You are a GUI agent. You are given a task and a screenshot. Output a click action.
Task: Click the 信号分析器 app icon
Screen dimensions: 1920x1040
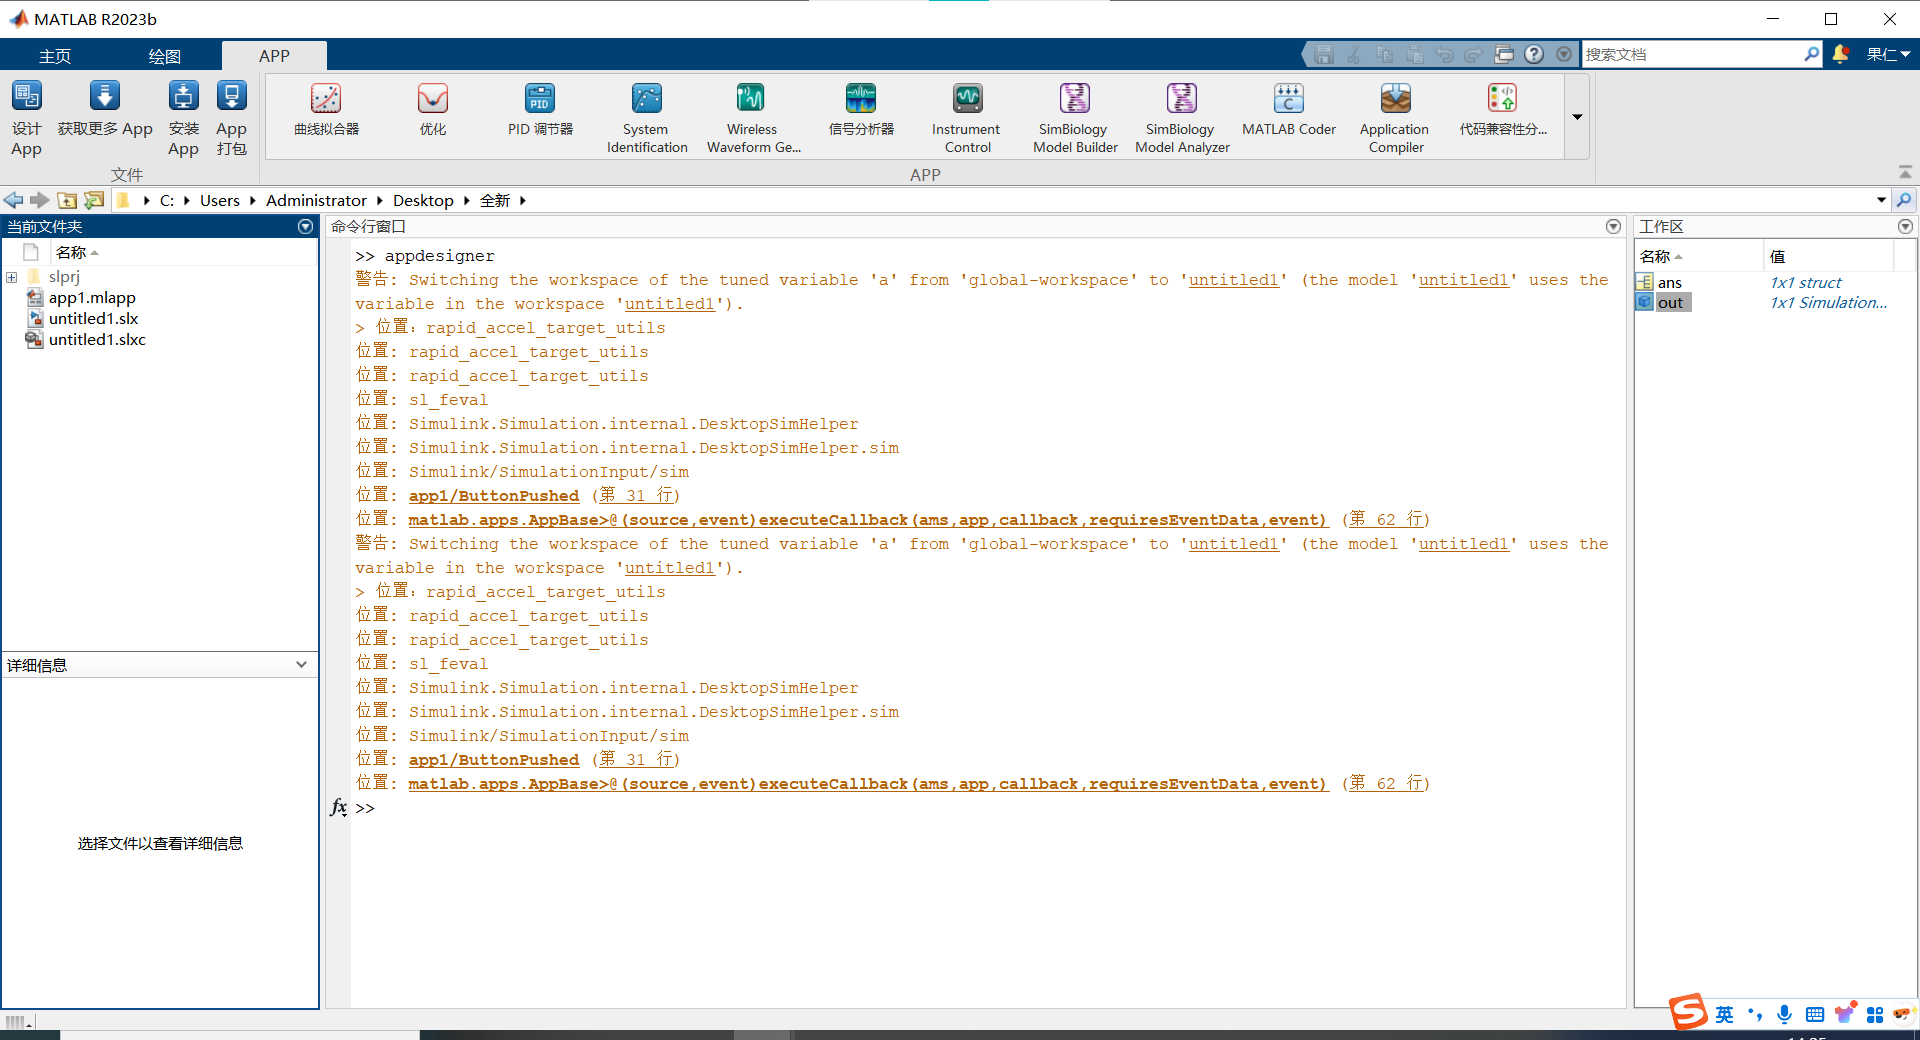click(860, 110)
